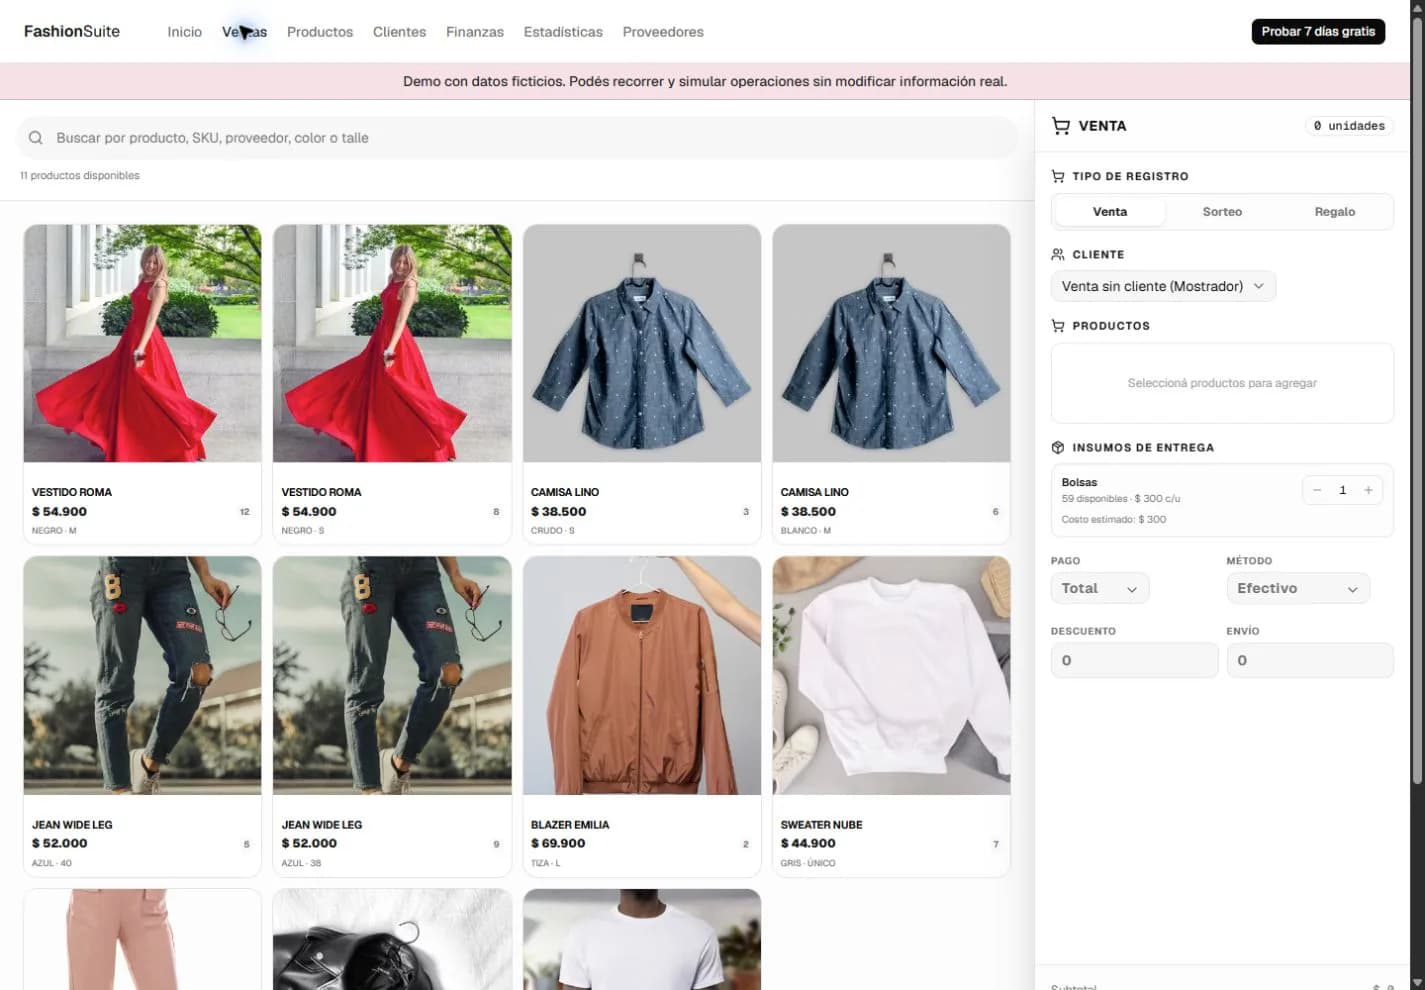Click the 11 productos disponibles text
This screenshot has height=990, width=1425.
point(80,176)
